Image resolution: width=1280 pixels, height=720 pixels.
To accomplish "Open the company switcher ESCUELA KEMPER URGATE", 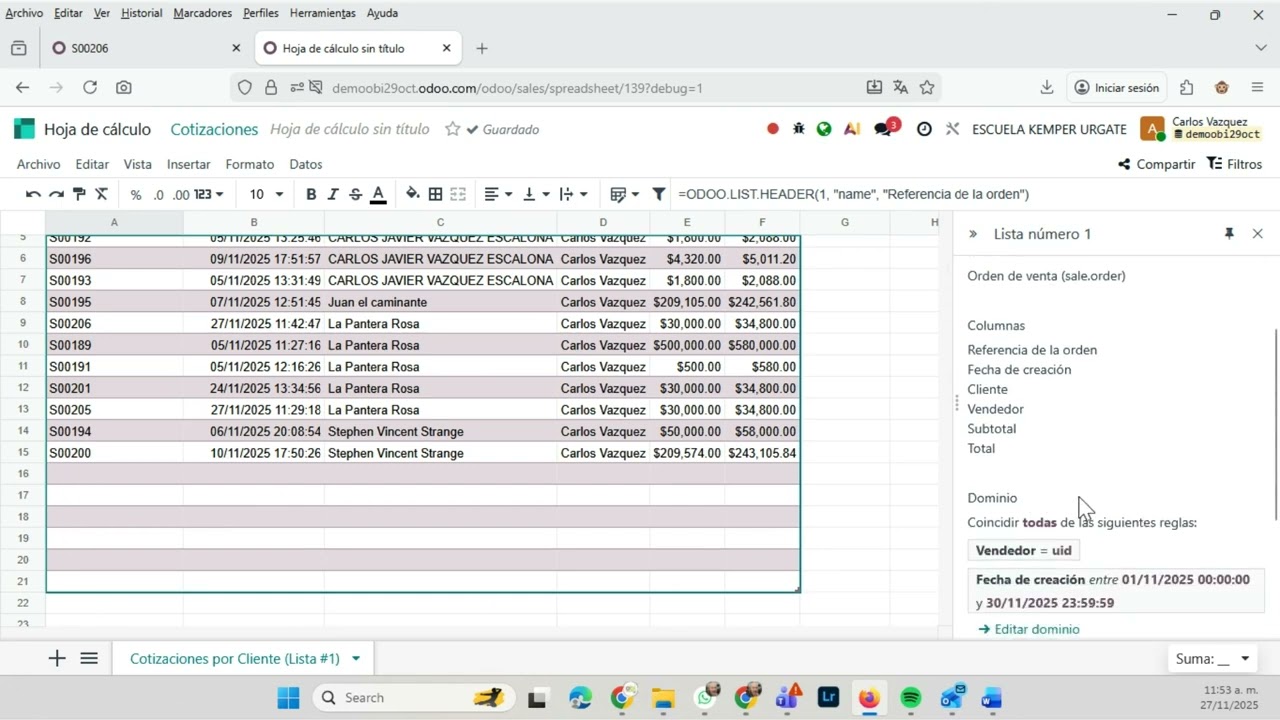I will (x=1049, y=129).
